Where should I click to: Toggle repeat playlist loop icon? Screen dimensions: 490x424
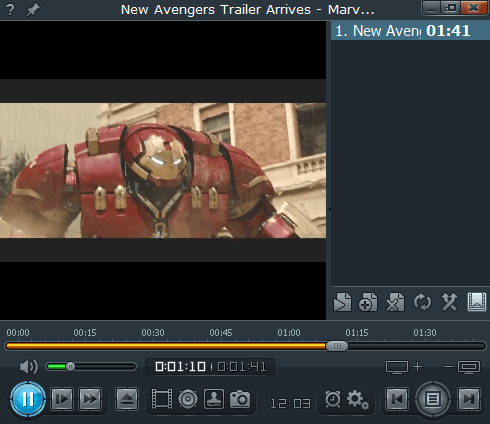click(x=422, y=302)
